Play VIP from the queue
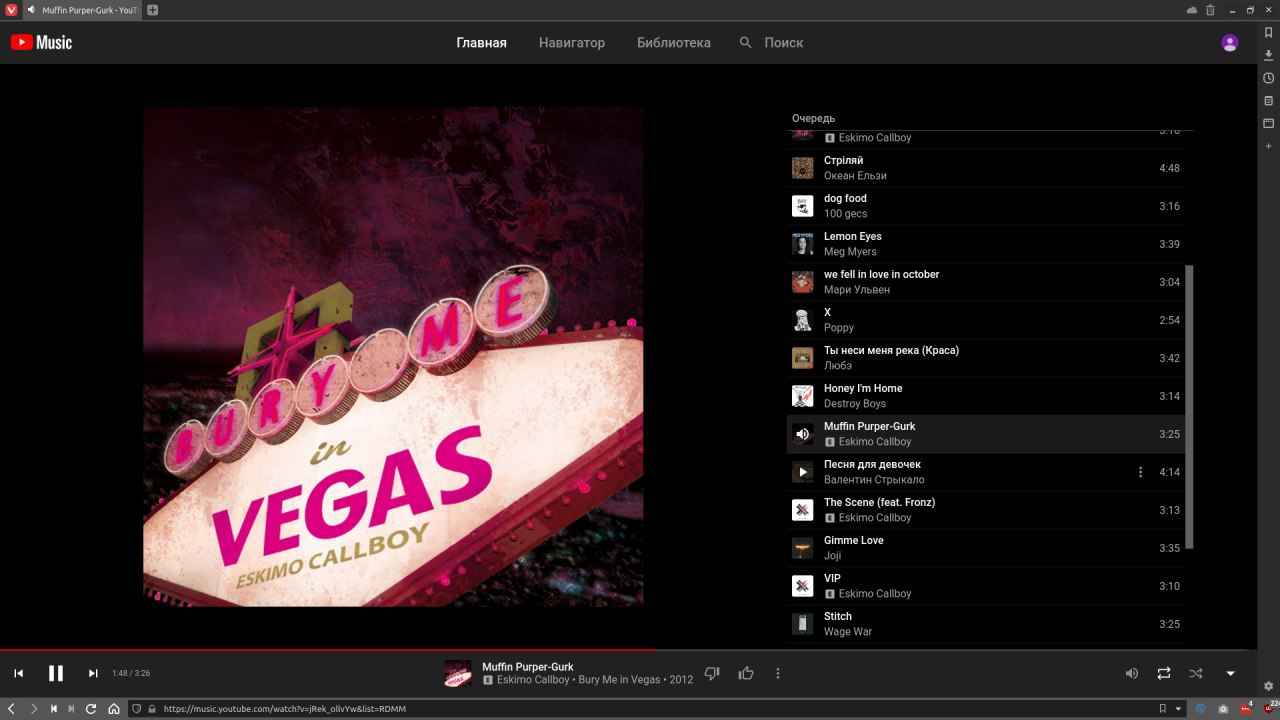 pyautogui.click(x=985, y=586)
